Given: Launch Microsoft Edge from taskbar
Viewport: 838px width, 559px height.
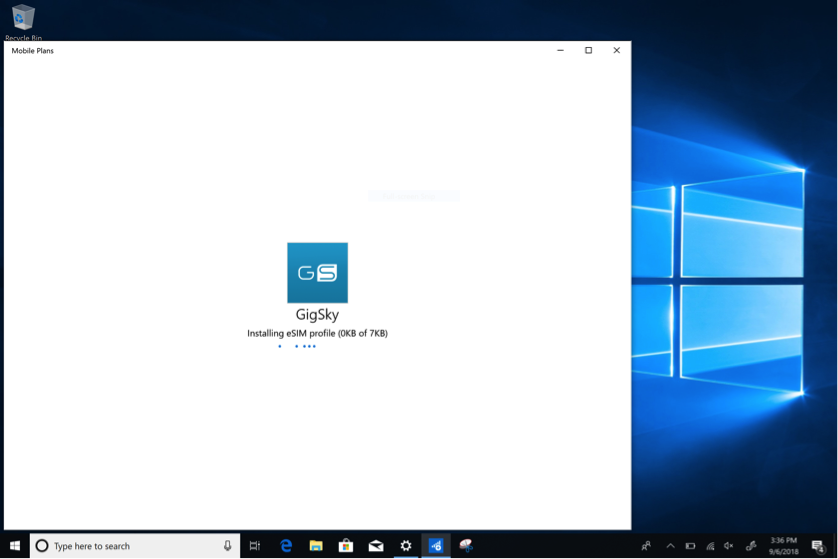Looking at the screenshot, I should 286,546.
